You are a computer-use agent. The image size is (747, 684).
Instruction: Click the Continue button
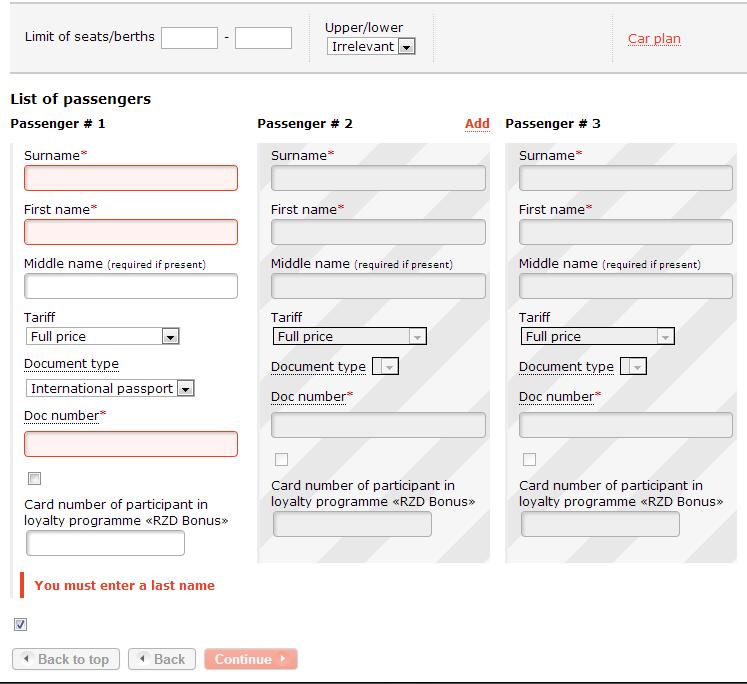[251, 659]
